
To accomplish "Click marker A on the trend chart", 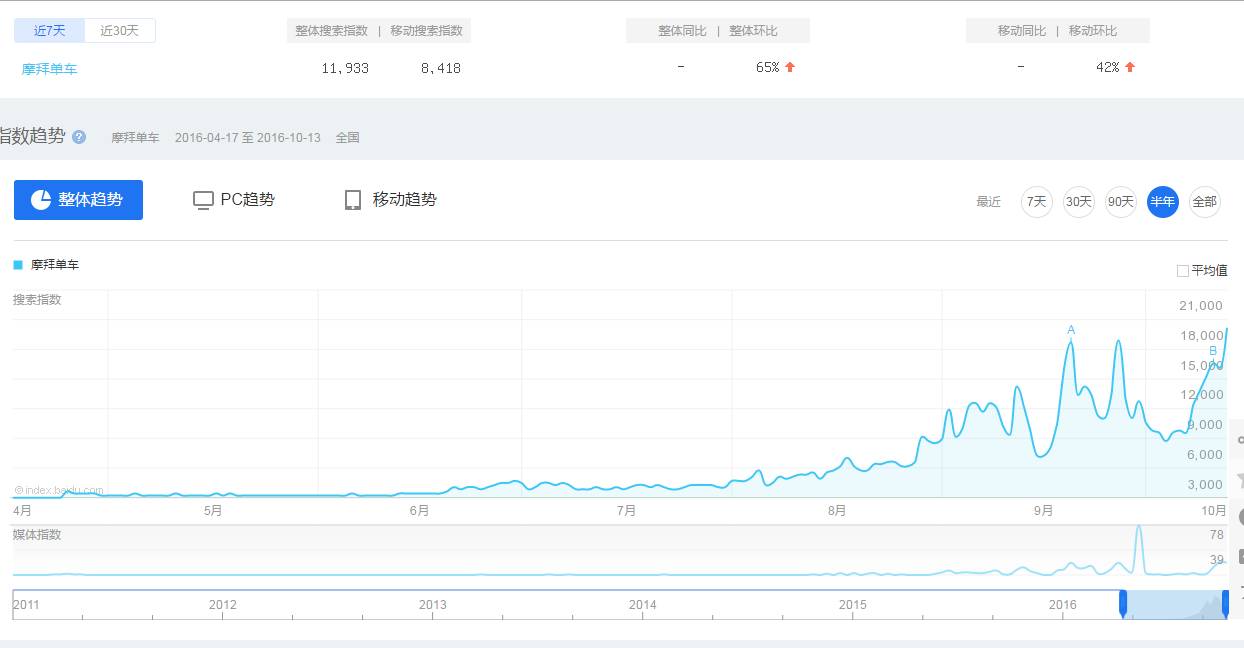I will (1071, 330).
